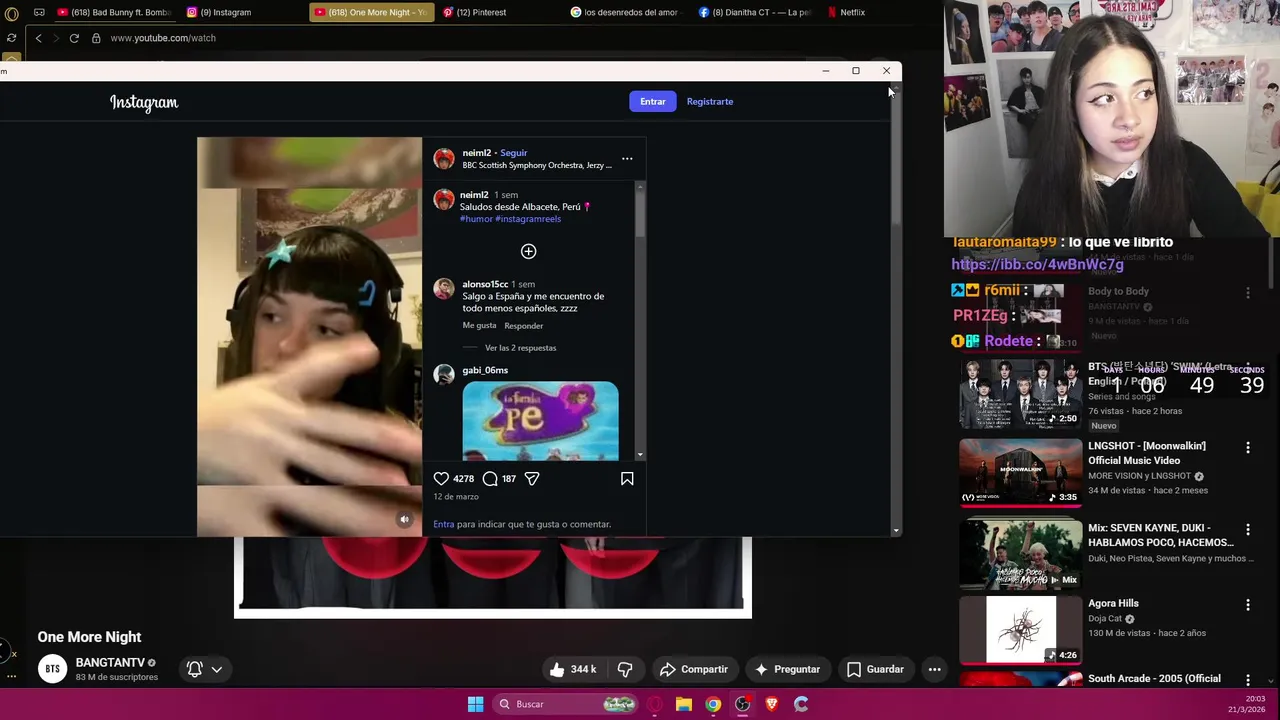This screenshot has width=1280, height=720.
Task: Like alonso15cc's comment with Me gusta
Action: [479, 325]
